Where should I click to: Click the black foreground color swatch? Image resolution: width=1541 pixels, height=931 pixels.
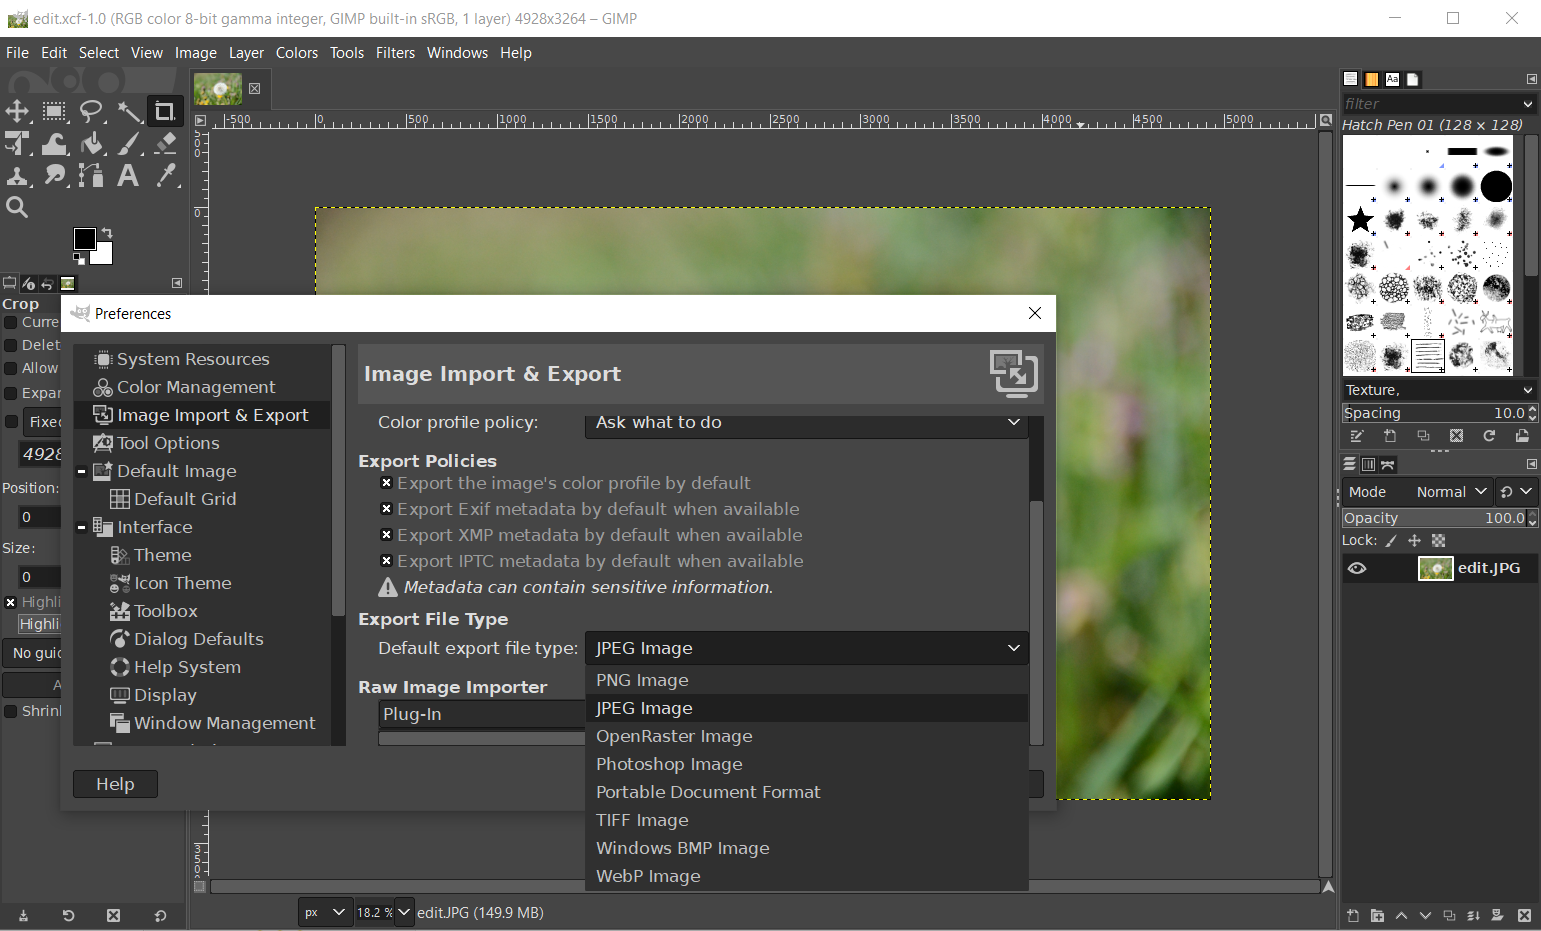click(x=85, y=238)
